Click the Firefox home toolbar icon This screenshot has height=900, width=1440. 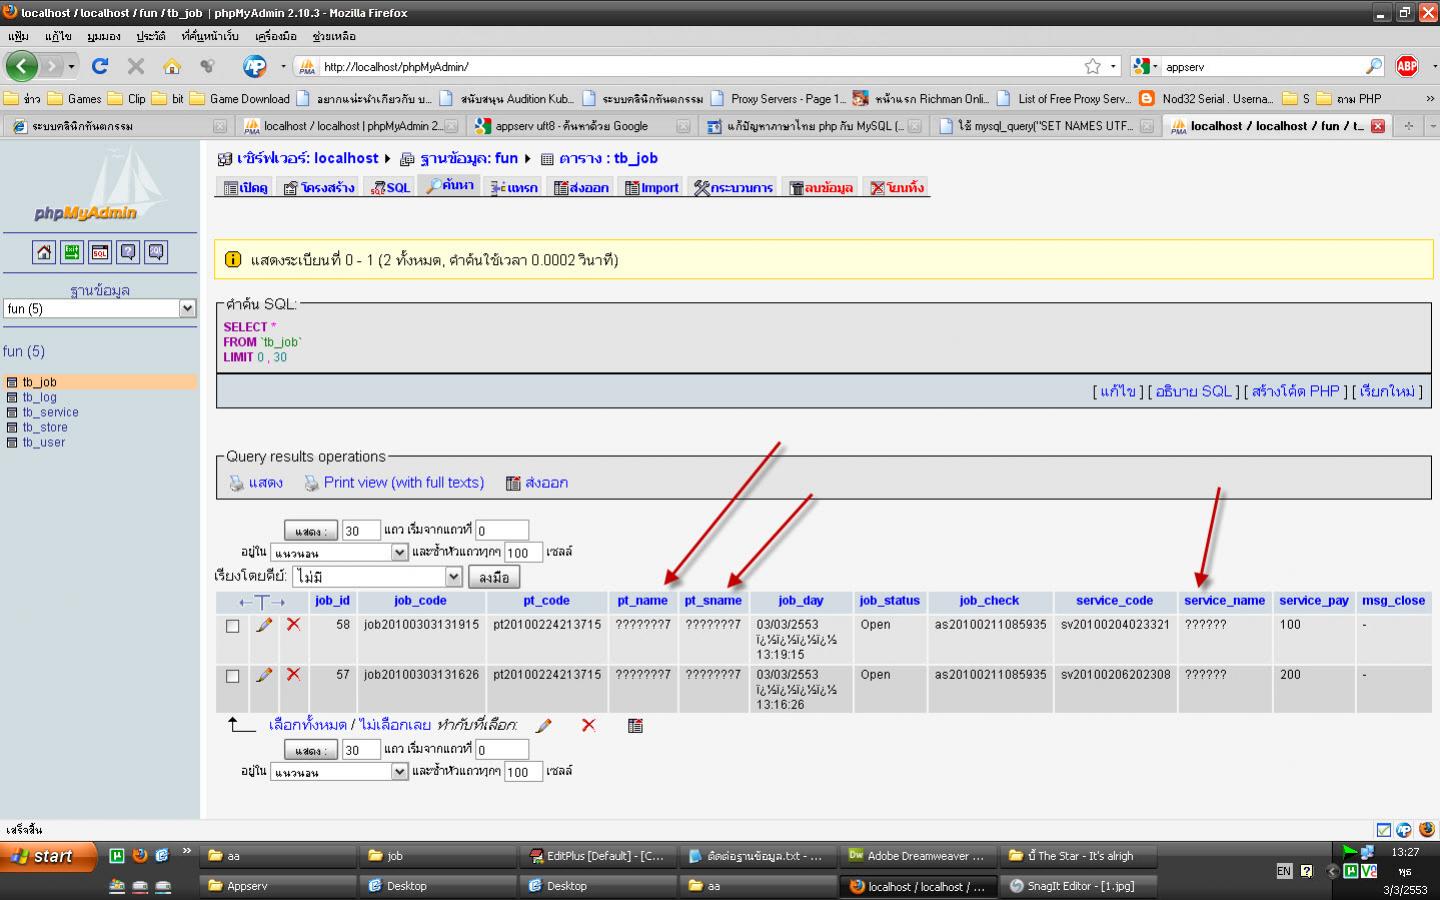click(x=172, y=66)
